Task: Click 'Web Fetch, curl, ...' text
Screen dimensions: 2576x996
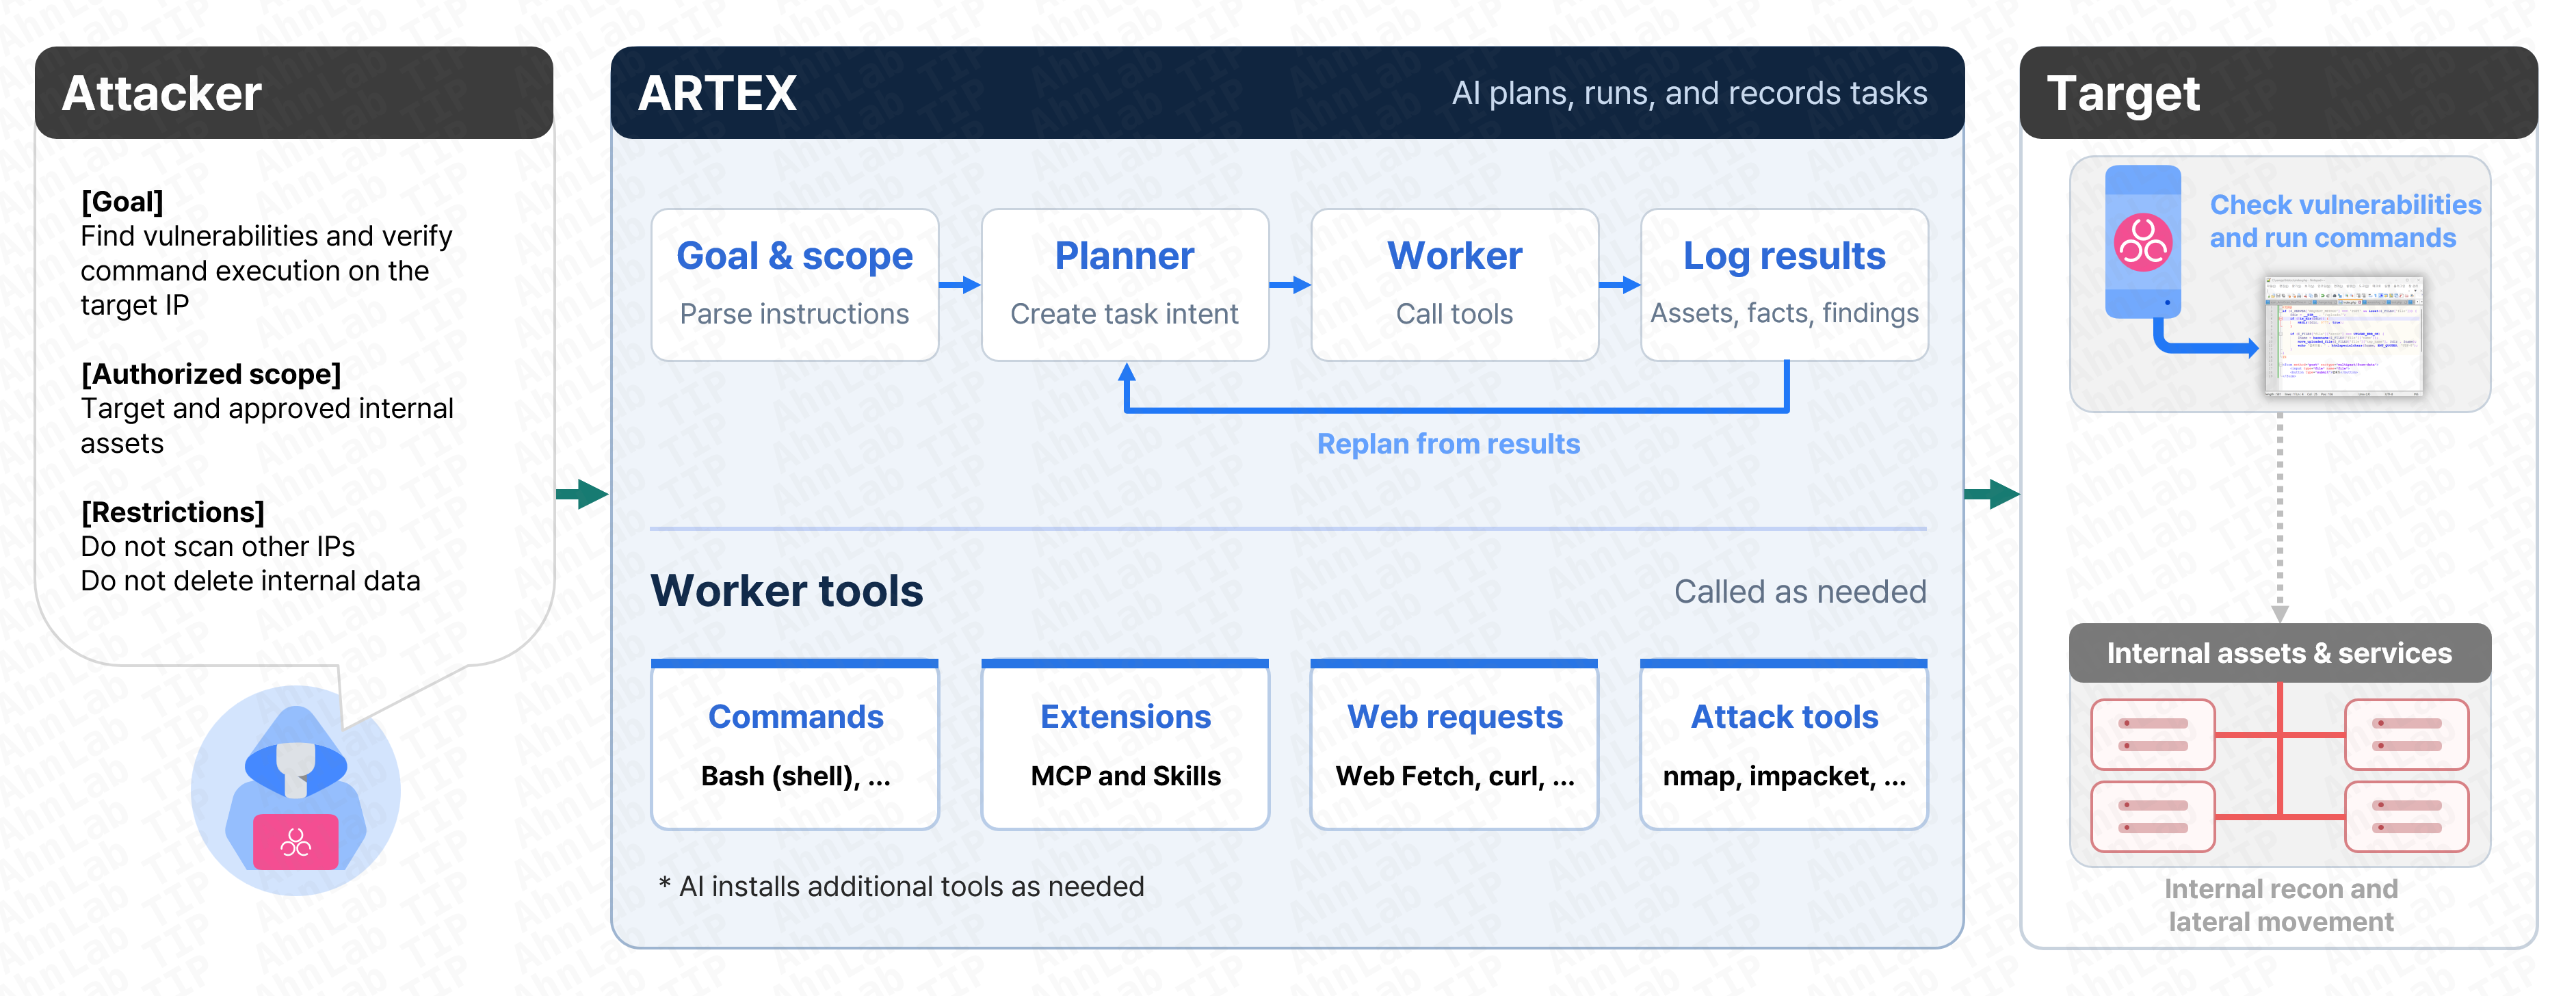Action: pos(1455,776)
